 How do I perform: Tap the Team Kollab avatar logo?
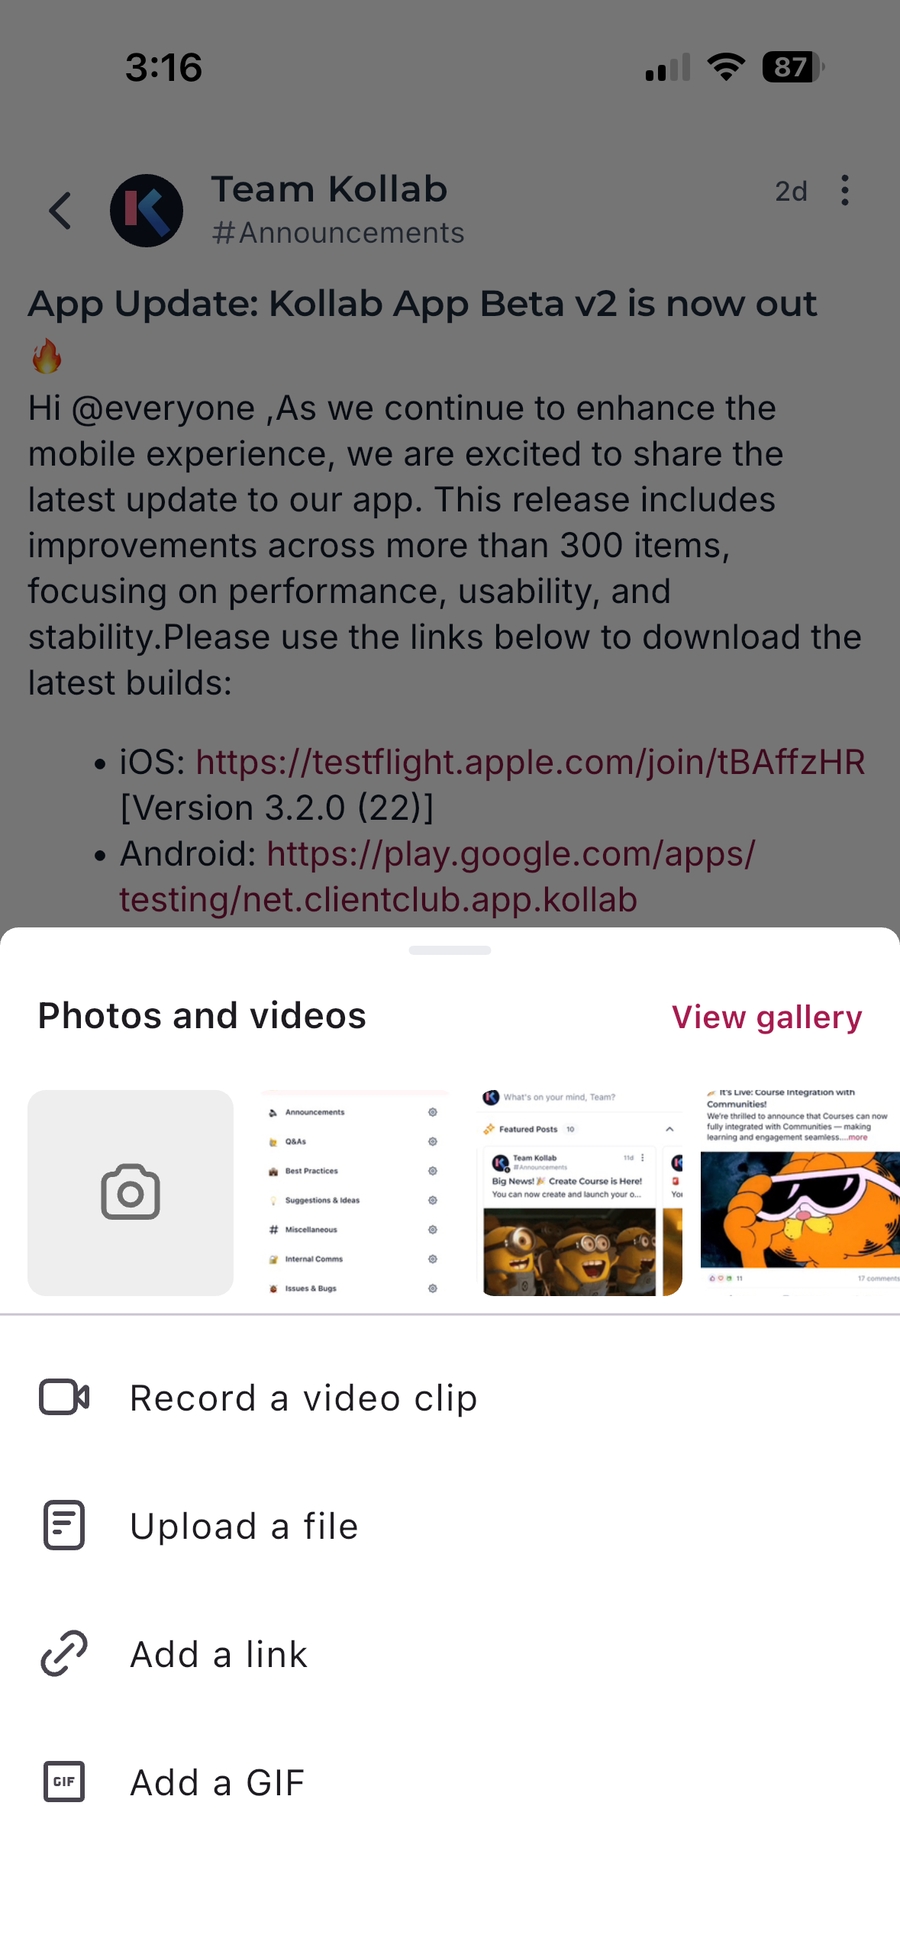tap(146, 211)
